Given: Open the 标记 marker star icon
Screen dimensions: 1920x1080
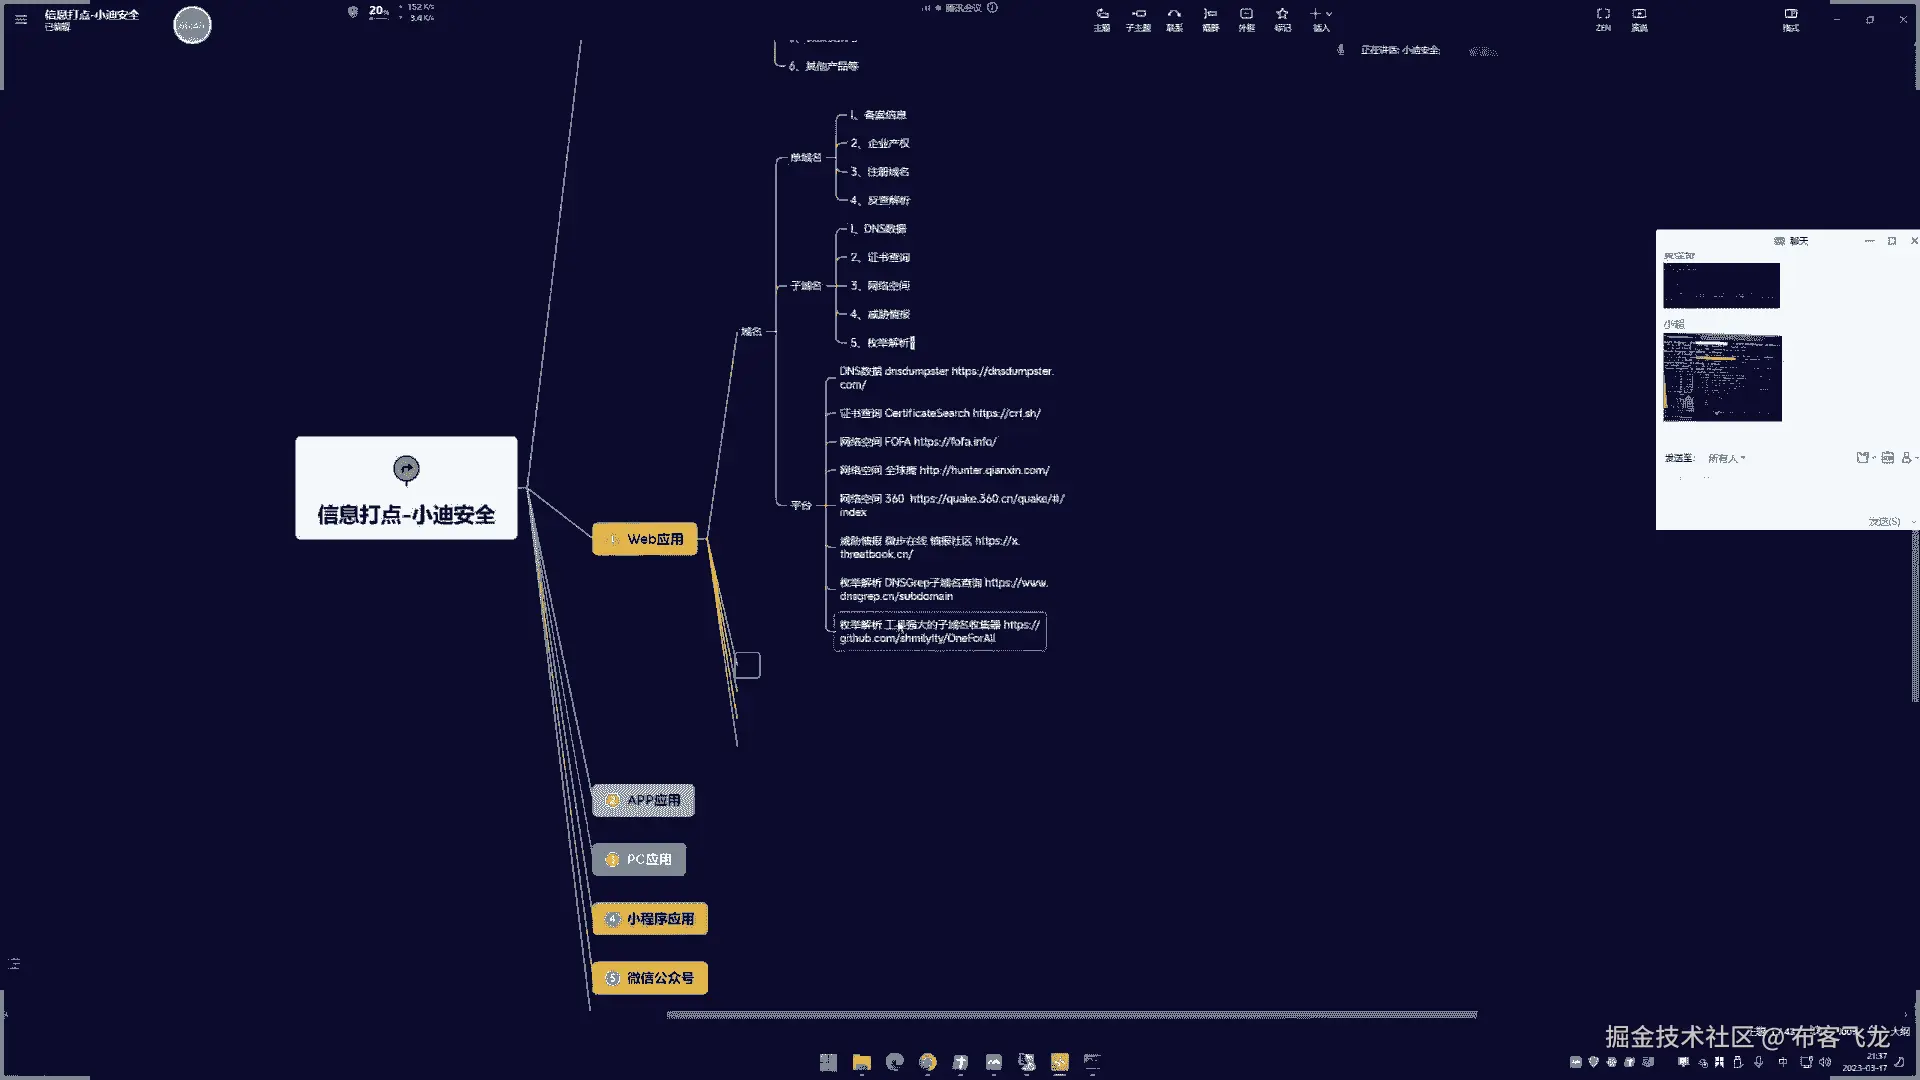Looking at the screenshot, I should 1282,19.
